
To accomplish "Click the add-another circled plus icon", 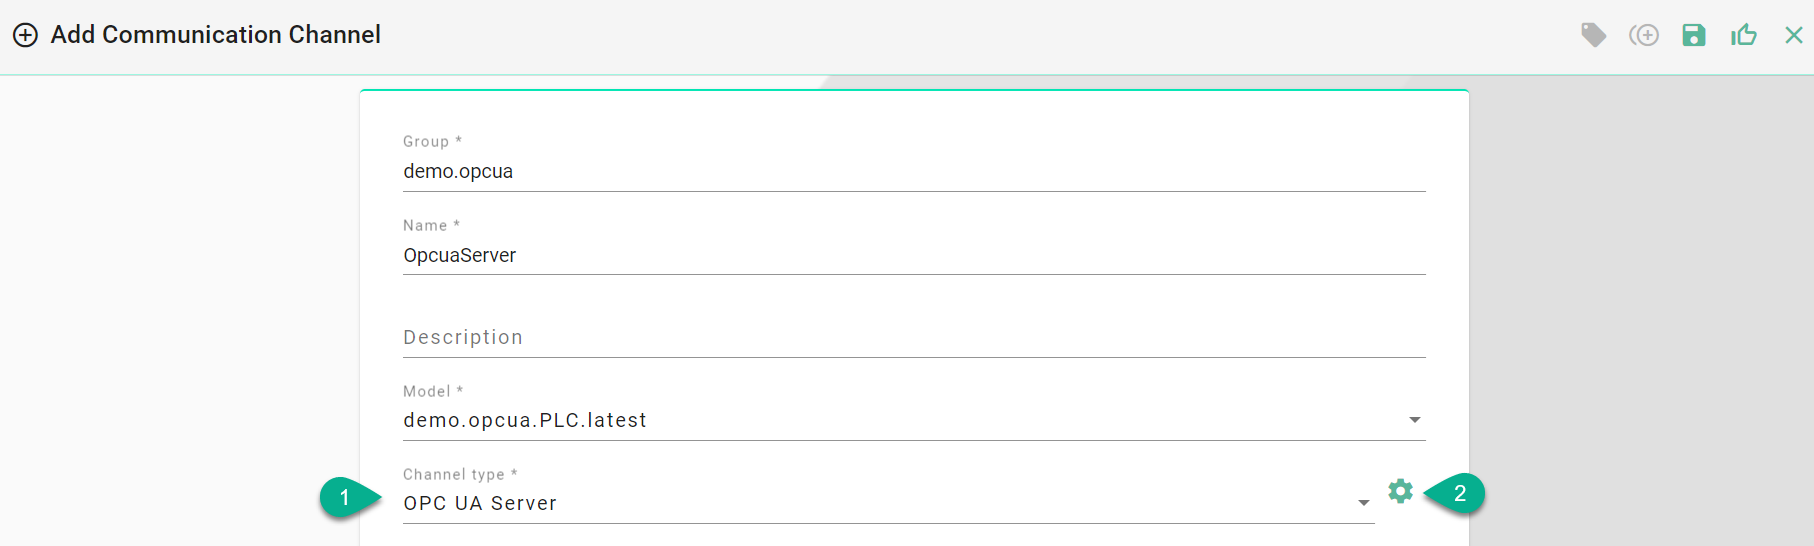I will 1644,35.
